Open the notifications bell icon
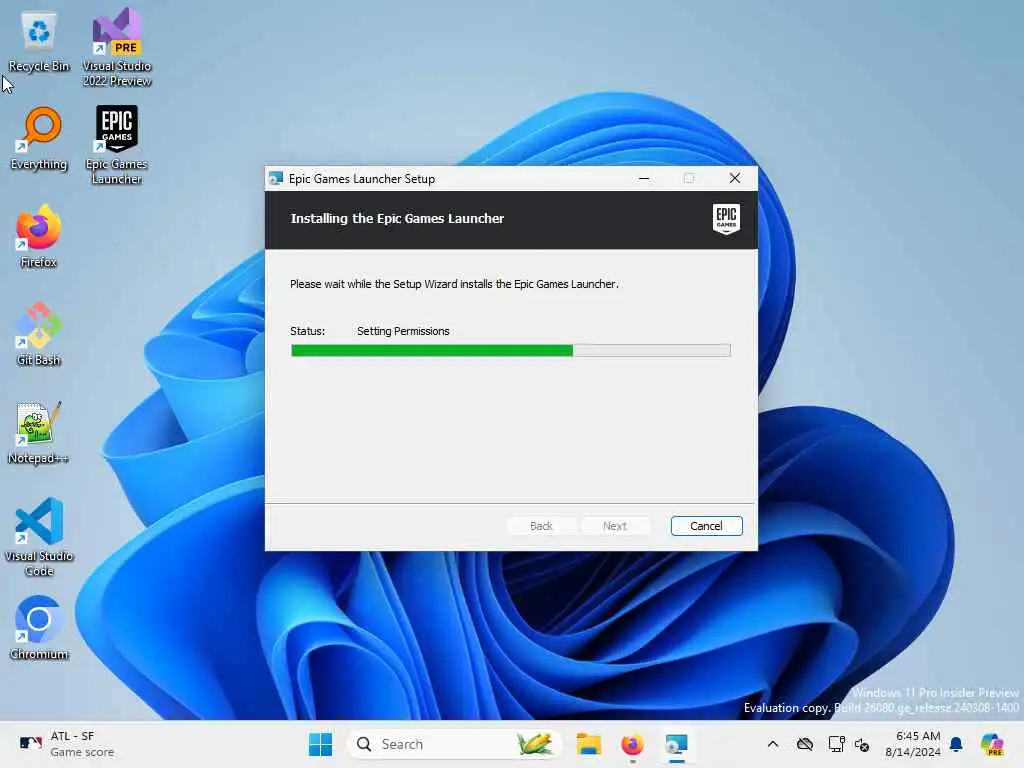Screen dimensions: 1024x768 click(956, 744)
